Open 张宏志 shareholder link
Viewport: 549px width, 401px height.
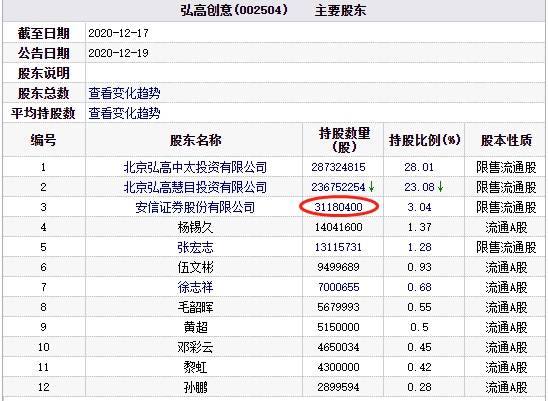point(195,247)
